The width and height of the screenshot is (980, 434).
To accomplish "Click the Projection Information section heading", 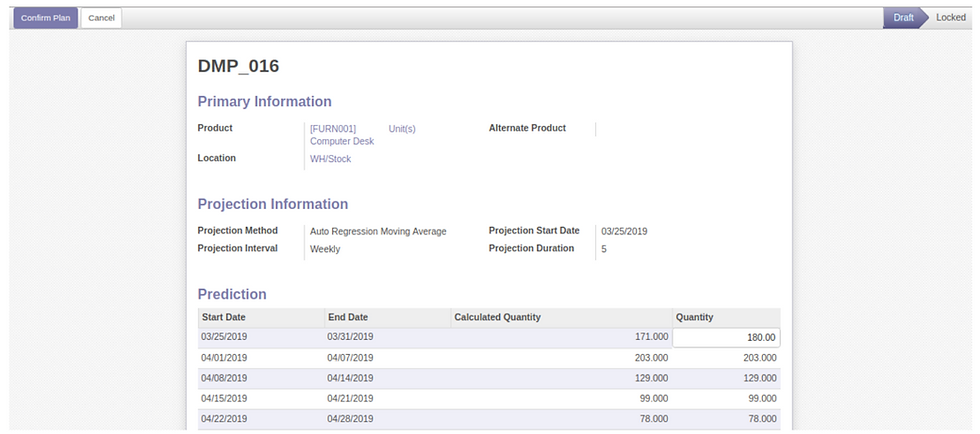I will tap(272, 204).
